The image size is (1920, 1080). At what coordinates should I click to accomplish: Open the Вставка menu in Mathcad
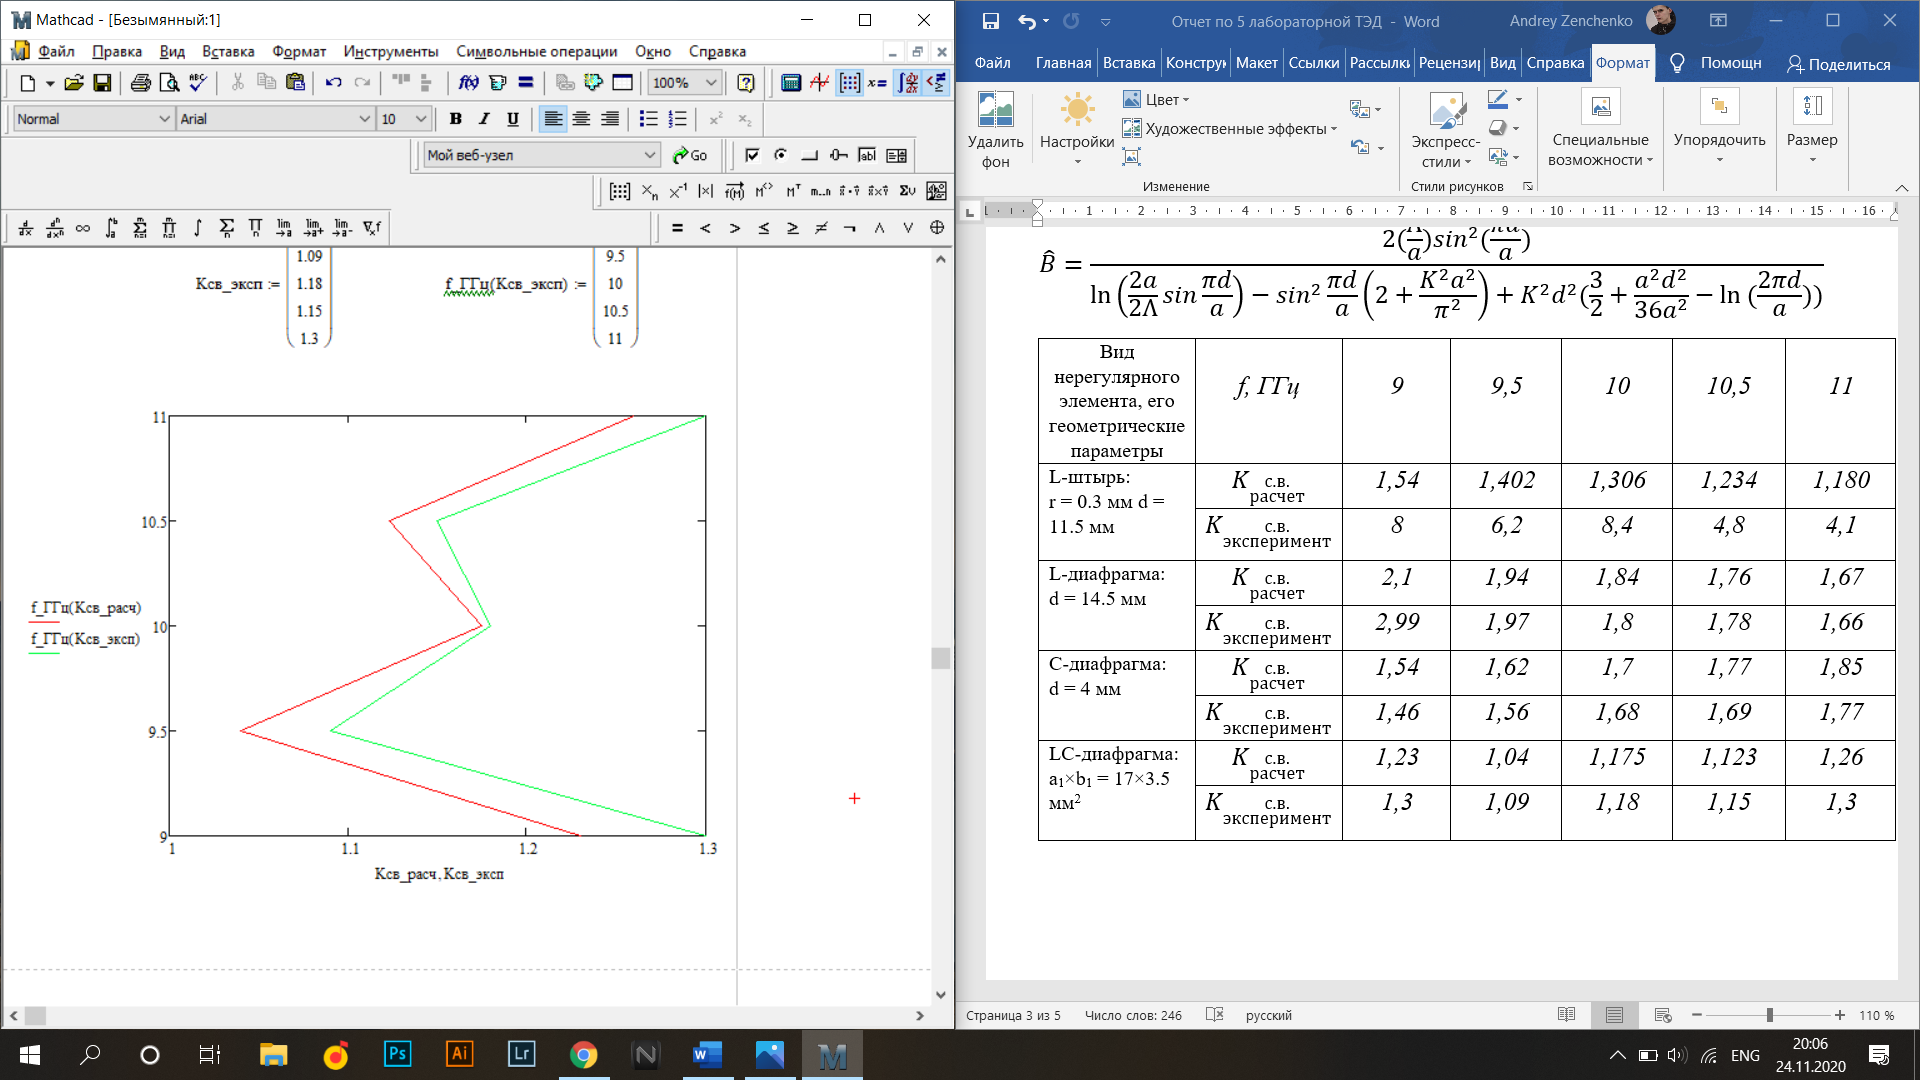[x=228, y=52]
